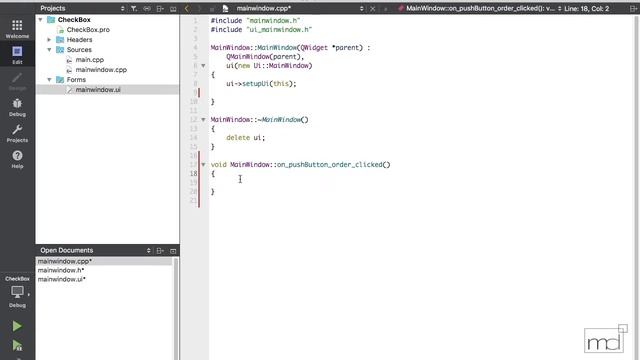Open the Debug mode in sidebar
The height and width of the screenshot is (360, 640).
[x=17, y=107]
